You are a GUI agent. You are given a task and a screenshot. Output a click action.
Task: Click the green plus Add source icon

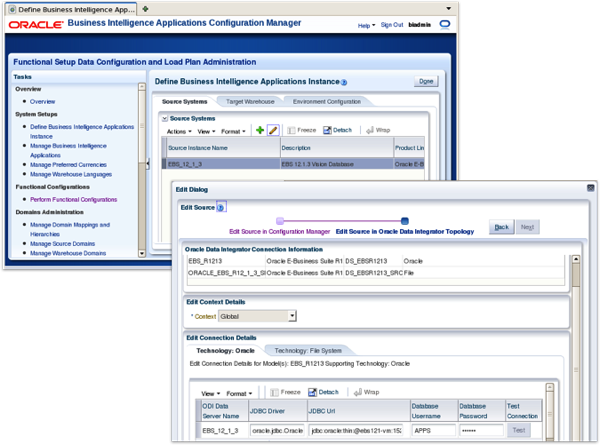tap(260, 130)
